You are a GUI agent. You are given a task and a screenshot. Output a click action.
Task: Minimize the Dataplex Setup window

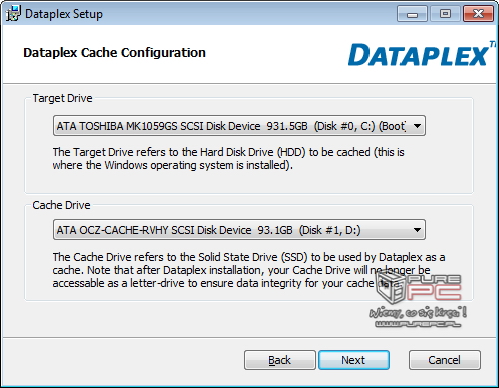tap(412, 14)
